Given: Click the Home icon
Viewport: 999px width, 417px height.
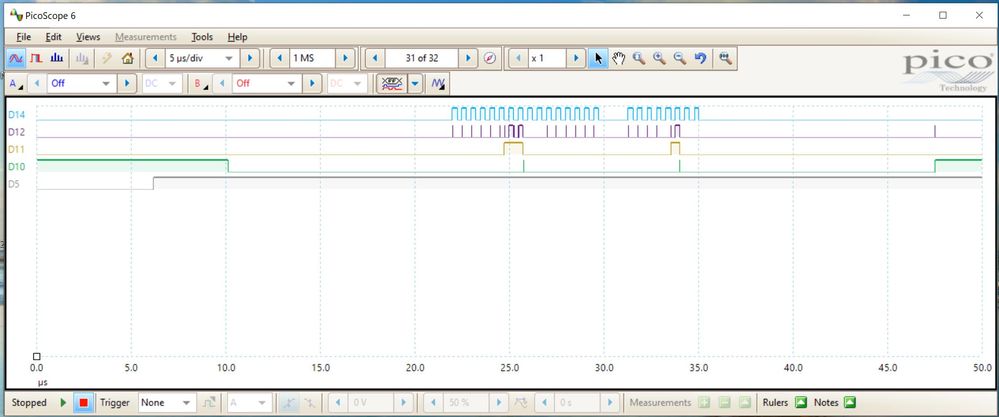Looking at the screenshot, I should coord(127,59).
